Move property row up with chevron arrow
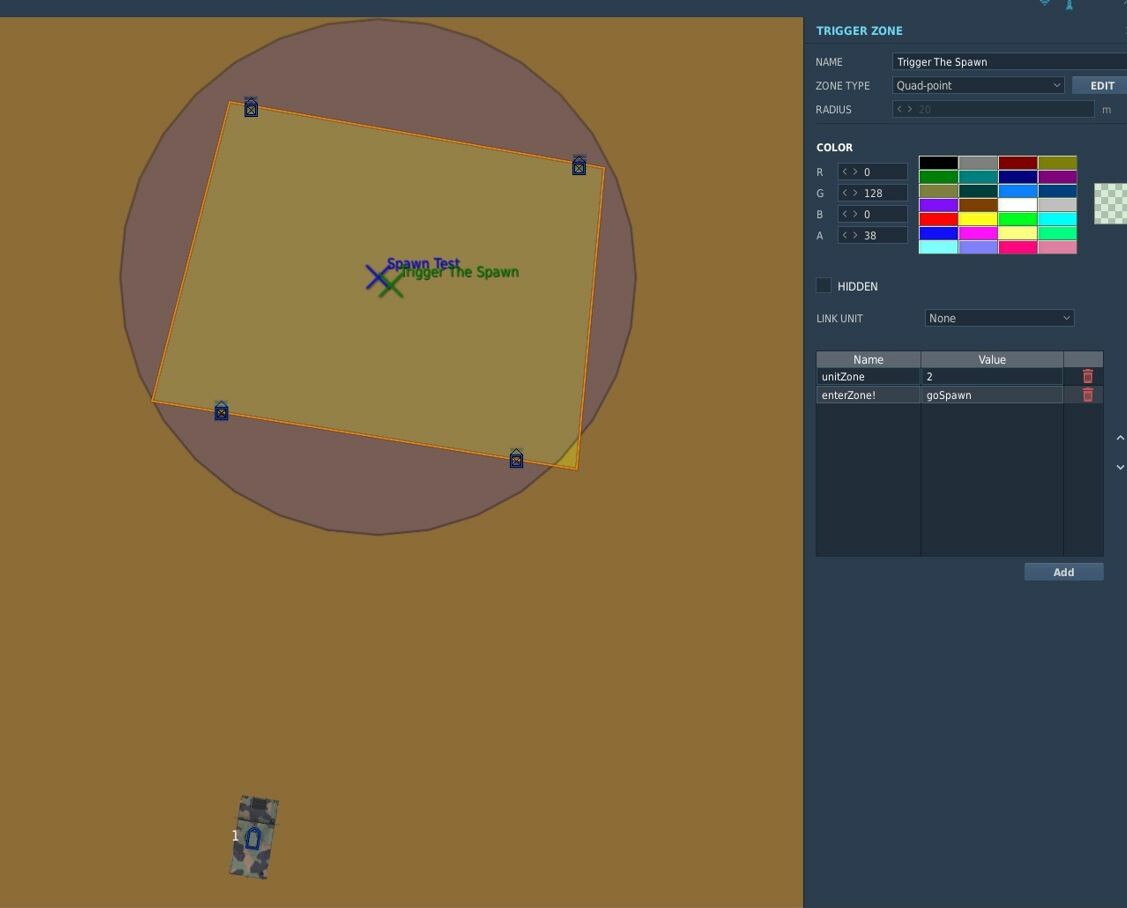Viewport: 1127px width, 908px height. click(1120, 438)
